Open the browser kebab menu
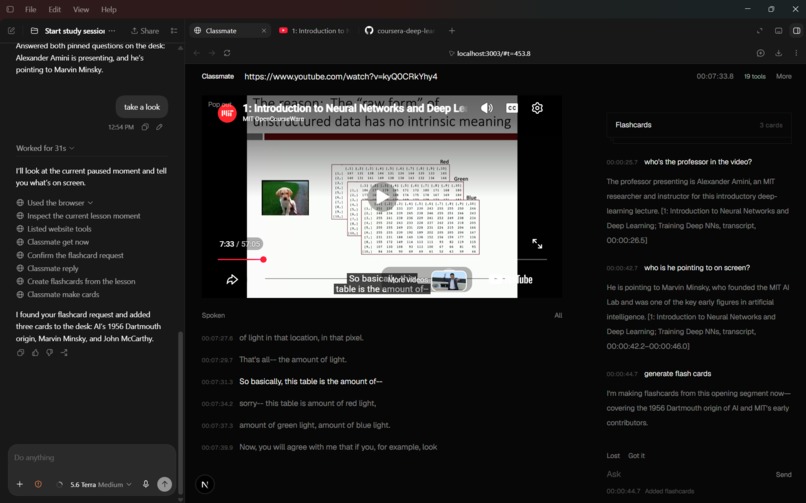This screenshot has height=503, width=806. 796,53
